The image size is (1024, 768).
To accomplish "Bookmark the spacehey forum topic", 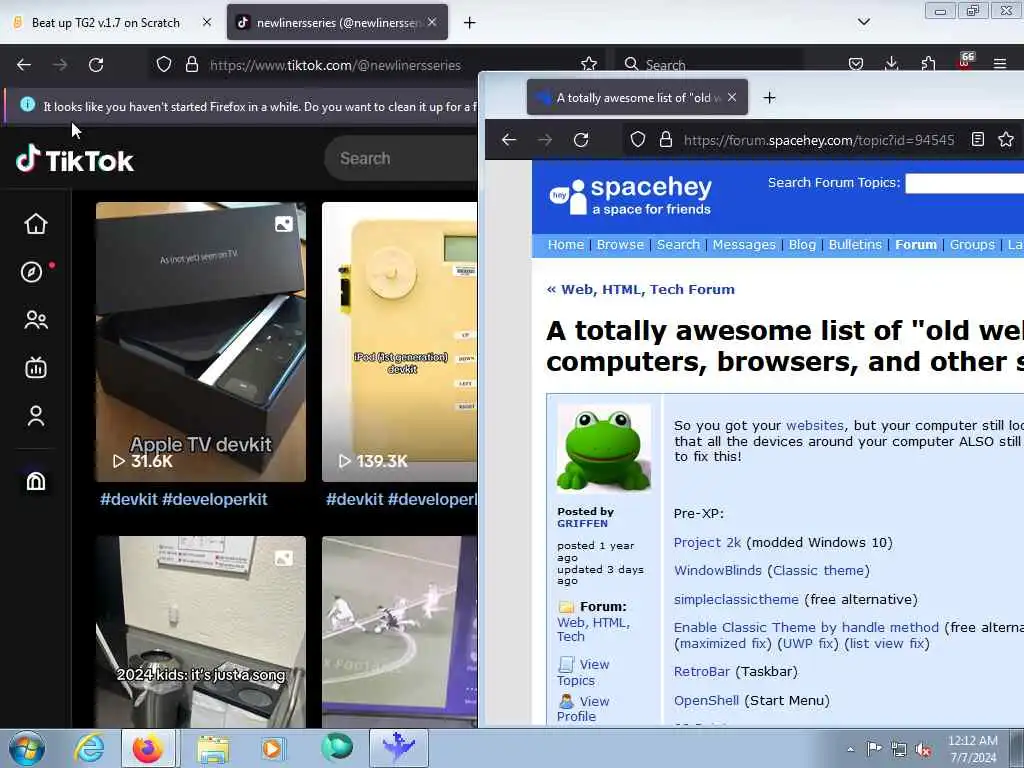I will [x=1006, y=139].
